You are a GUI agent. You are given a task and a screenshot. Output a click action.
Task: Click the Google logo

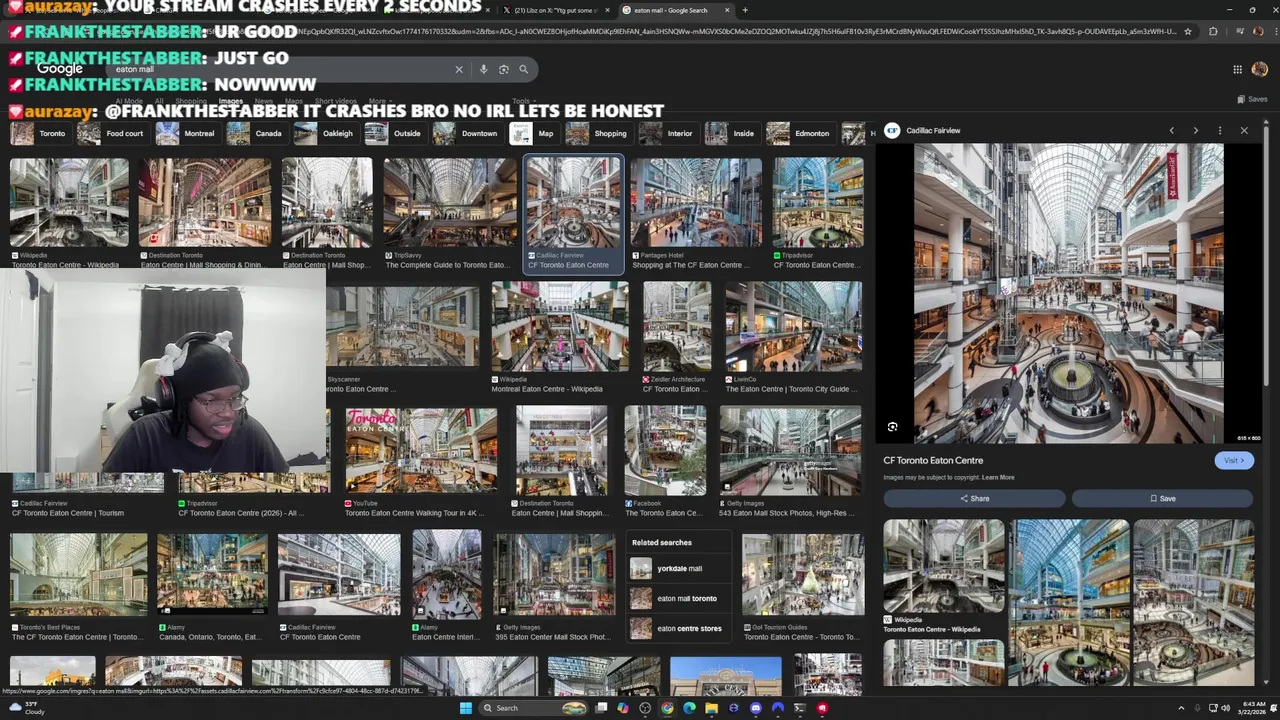coord(60,69)
